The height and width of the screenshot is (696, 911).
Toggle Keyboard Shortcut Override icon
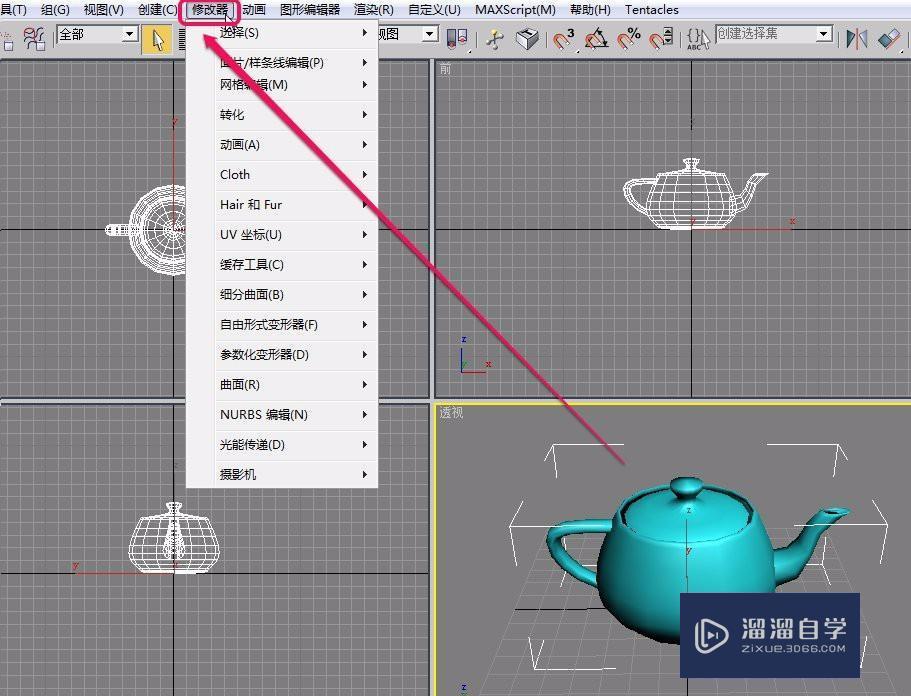click(528, 39)
